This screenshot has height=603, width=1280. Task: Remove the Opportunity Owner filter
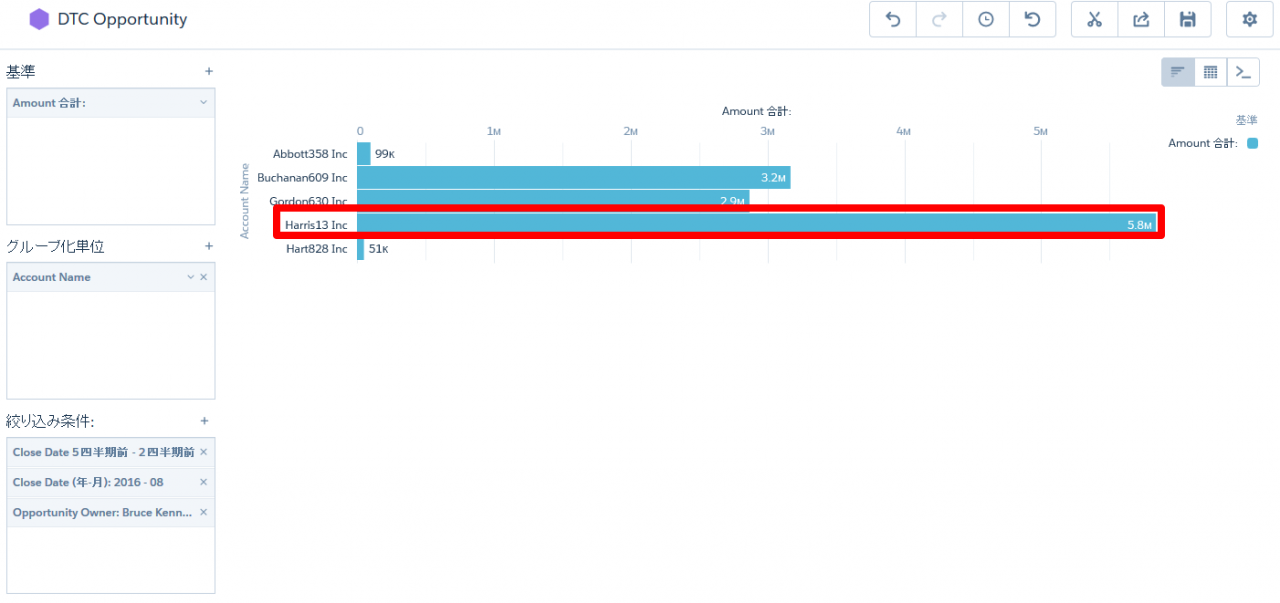203,512
